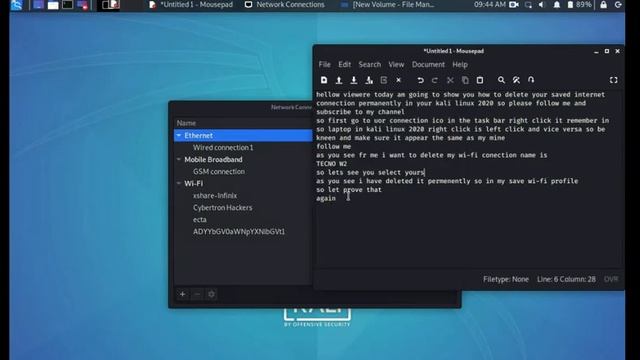Click the Cut scissors toolbar icon

click(450, 80)
